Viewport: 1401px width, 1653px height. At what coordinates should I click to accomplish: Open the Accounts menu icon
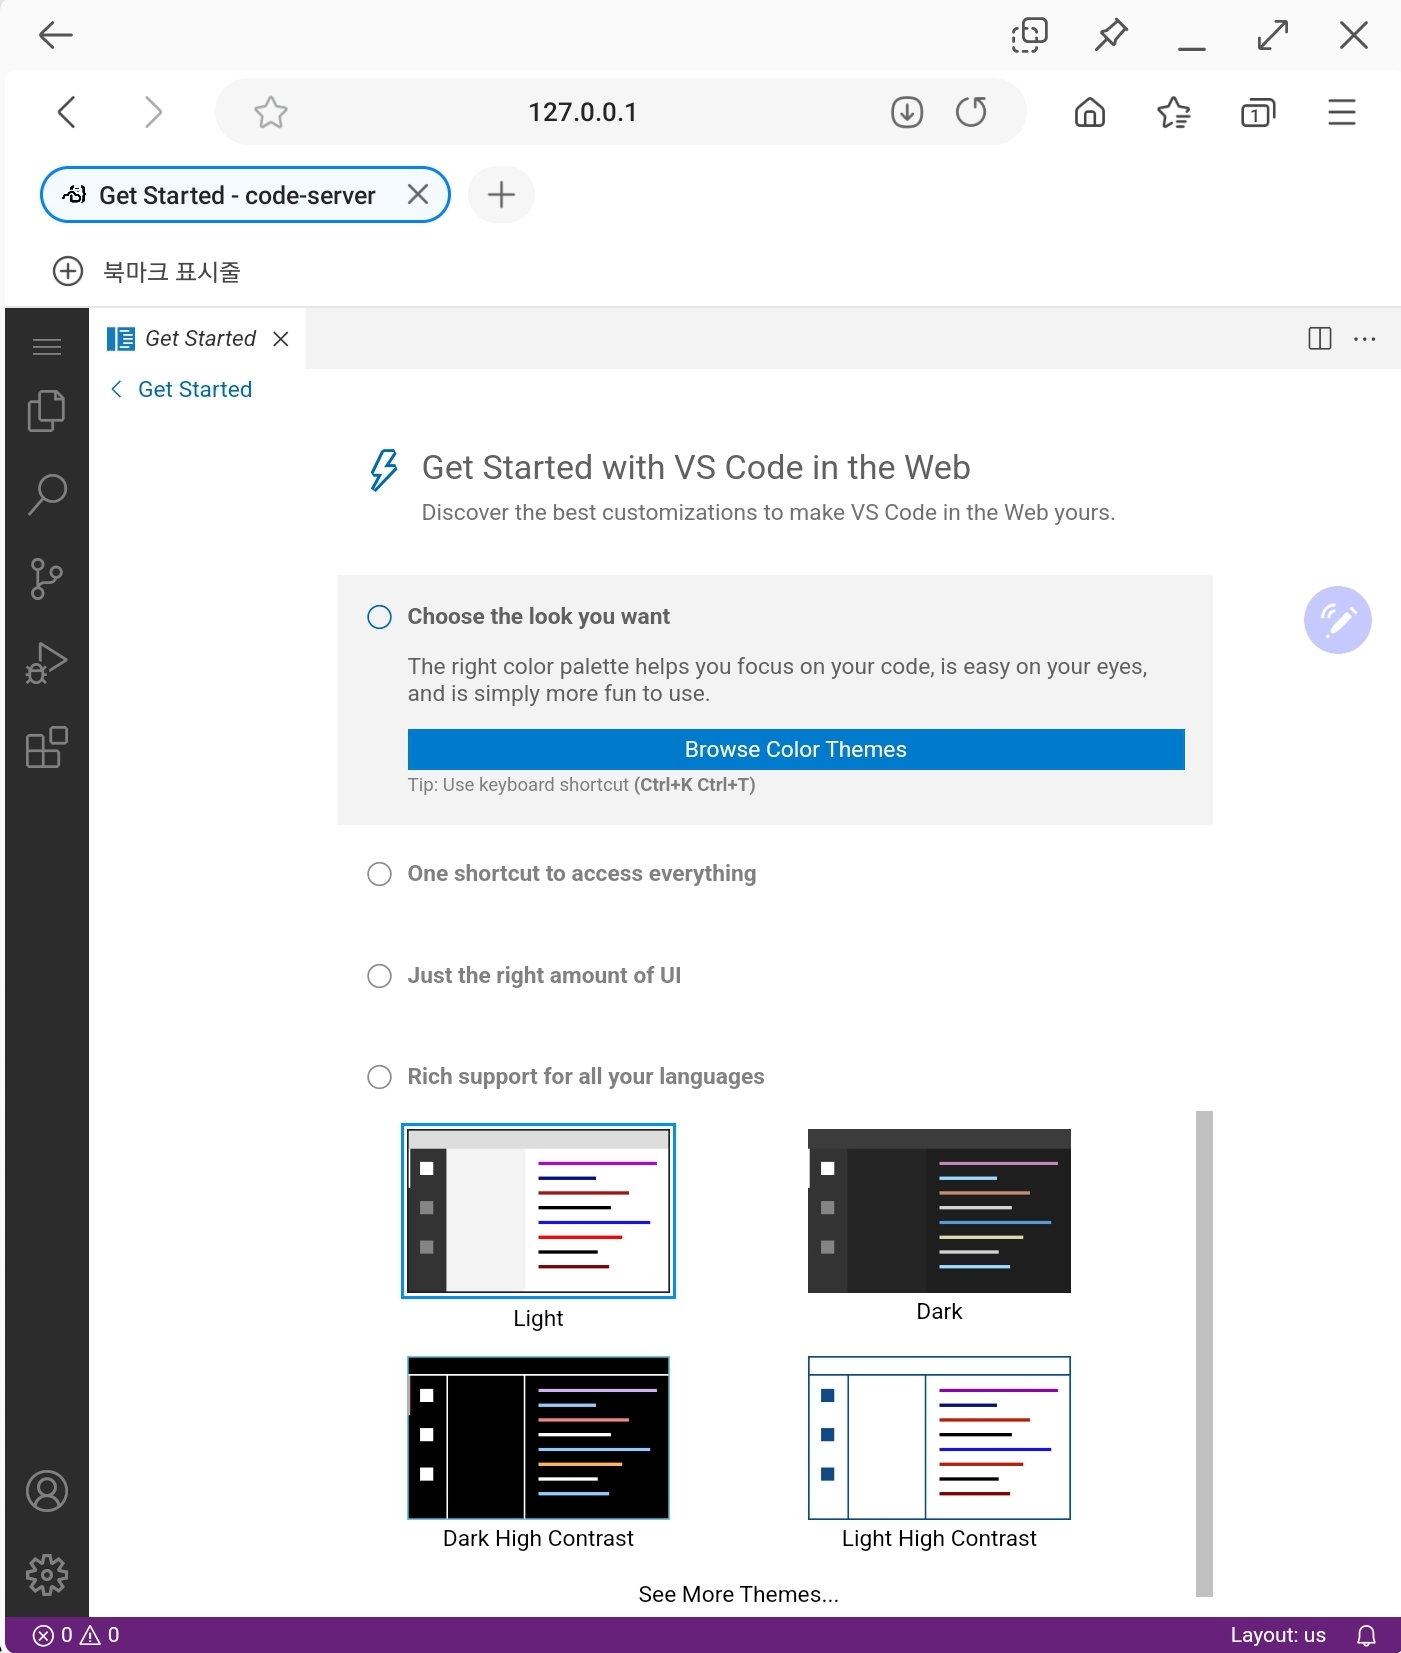46,1491
